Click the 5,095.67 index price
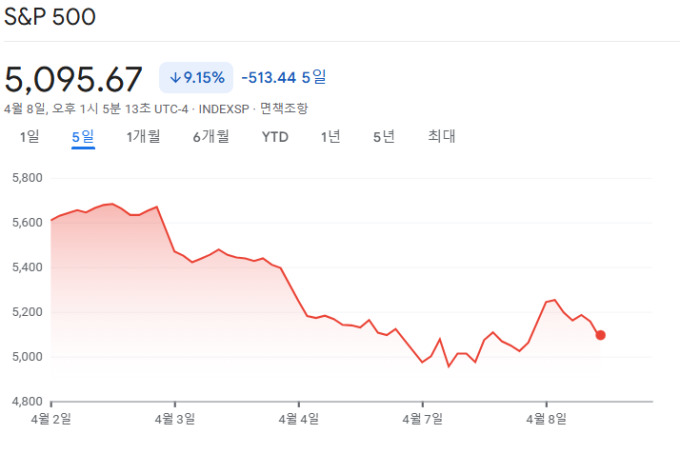This screenshot has width=680, height=454. click(x=74, y=78)
